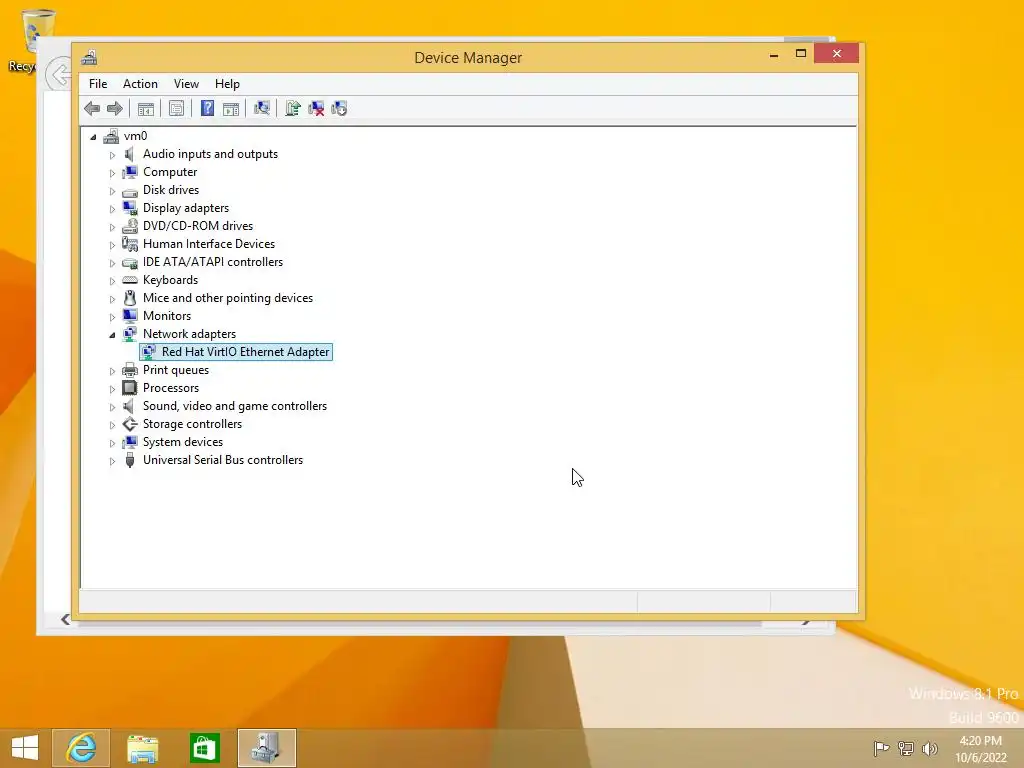Click the IDE ATA/ATAPI controllers icon

(130, 262)
